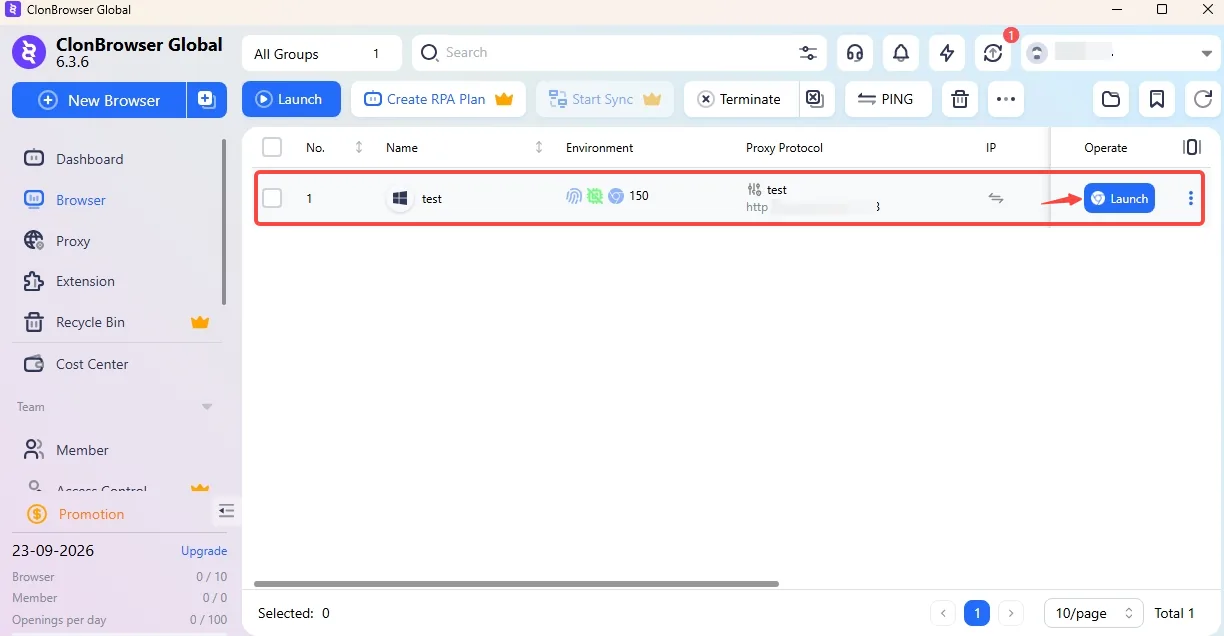Click the Proxy Protocol column header
1224x636 pixels.
click(784, 147)
